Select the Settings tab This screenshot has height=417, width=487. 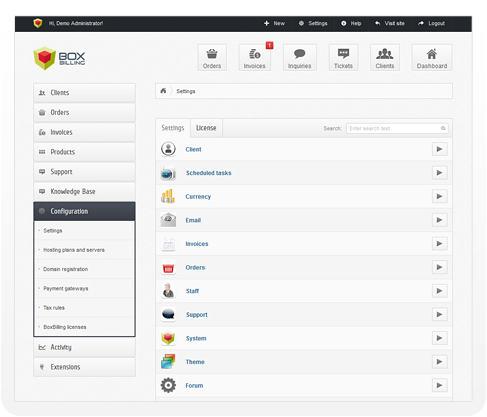point(173,128)
